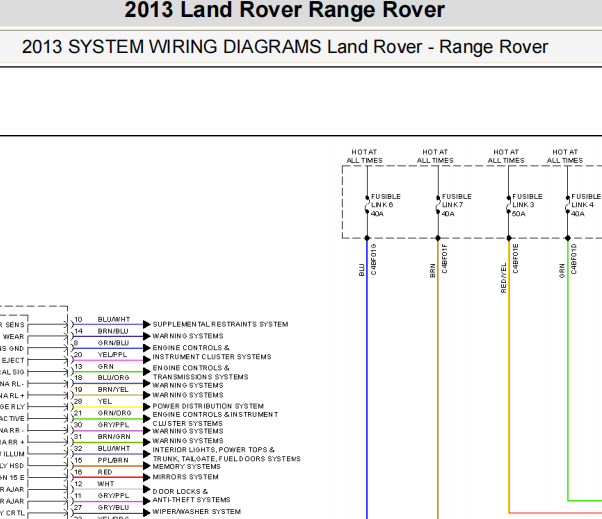Viewport: 602px width, 519px height.
Task: Click pin 28 'YEL' wire label
Action: click(104, 402)
